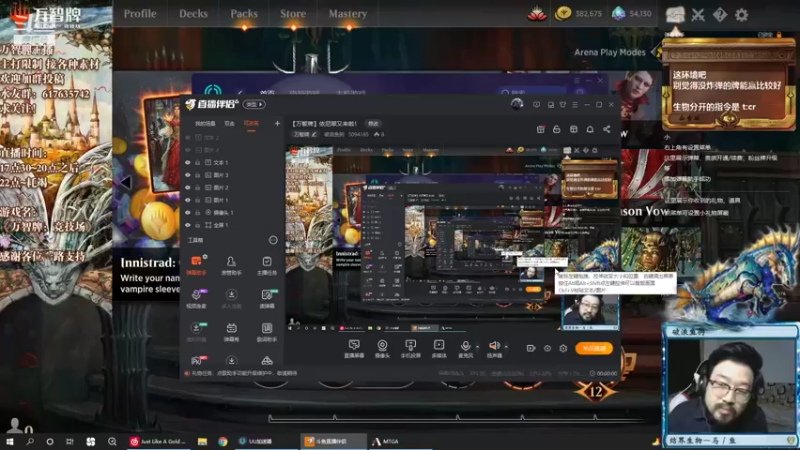Screen dimensions: 800x450
Task: Open the Mastery tab in MTGA
Action: point(347,14)
